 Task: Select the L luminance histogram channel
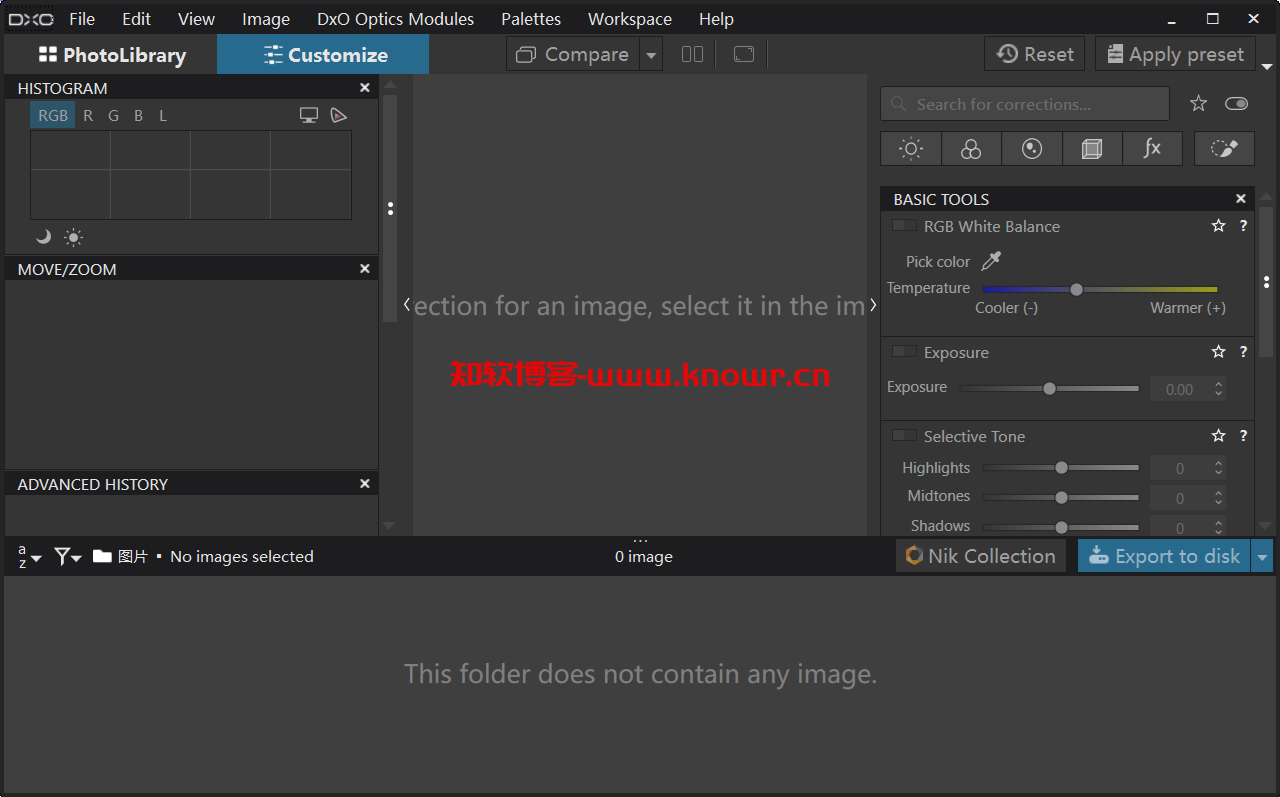tap(163, 116)
